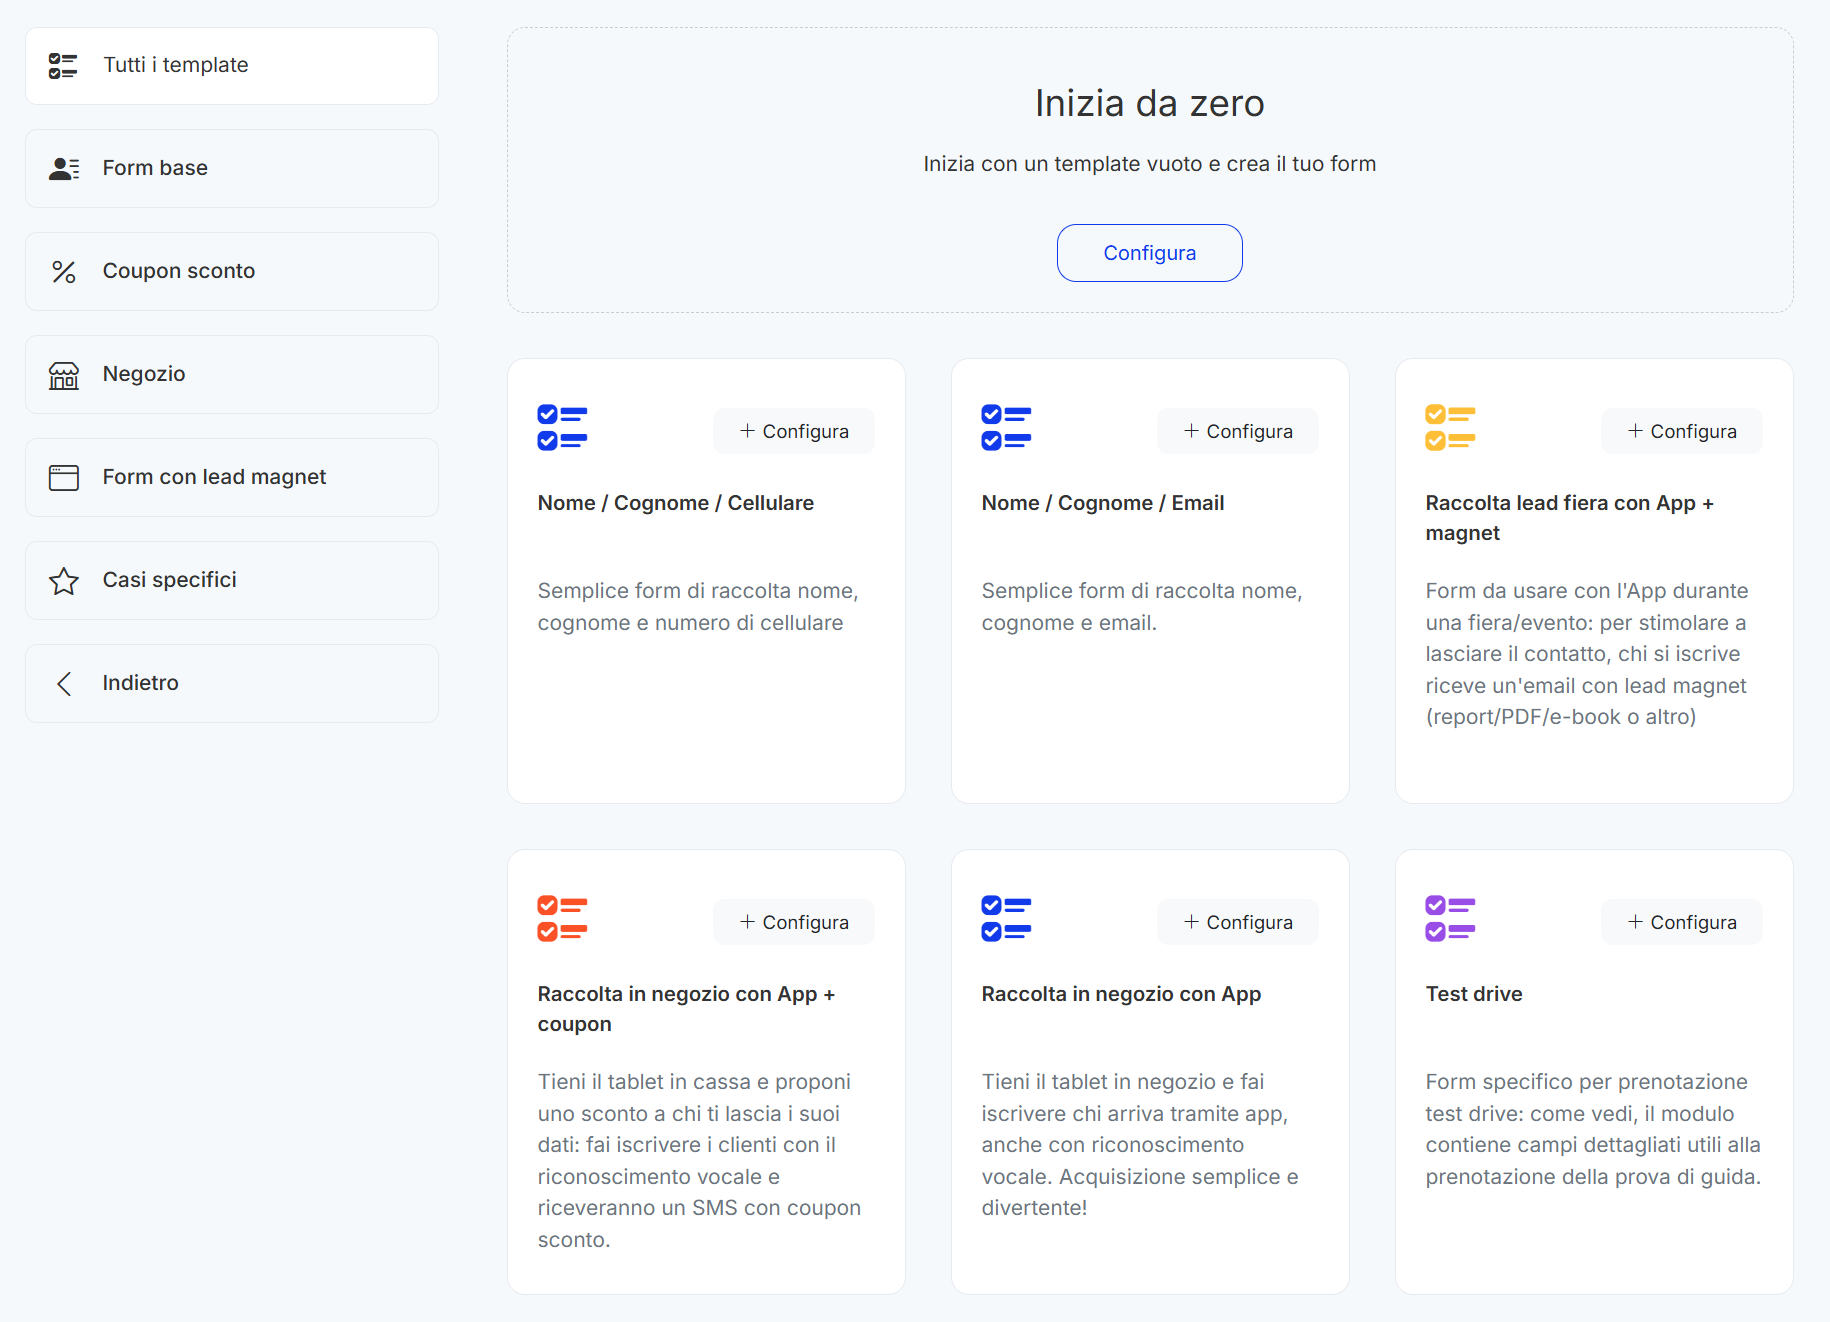The width and height of the screenshot is (1830, 1322).
Task: Show the Casi specifici templates
Action: [232, 581]
